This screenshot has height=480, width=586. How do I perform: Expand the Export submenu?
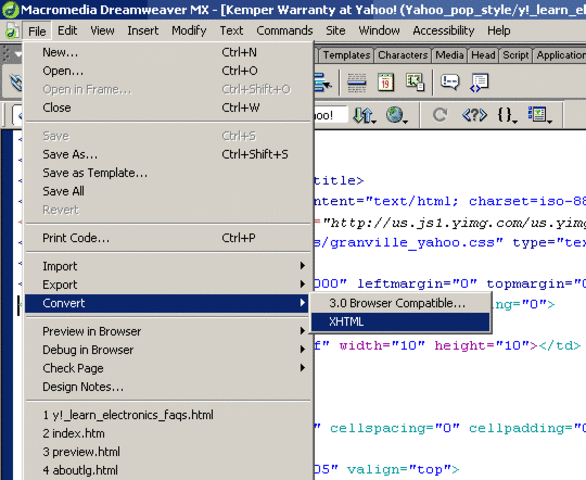[168, 284]
